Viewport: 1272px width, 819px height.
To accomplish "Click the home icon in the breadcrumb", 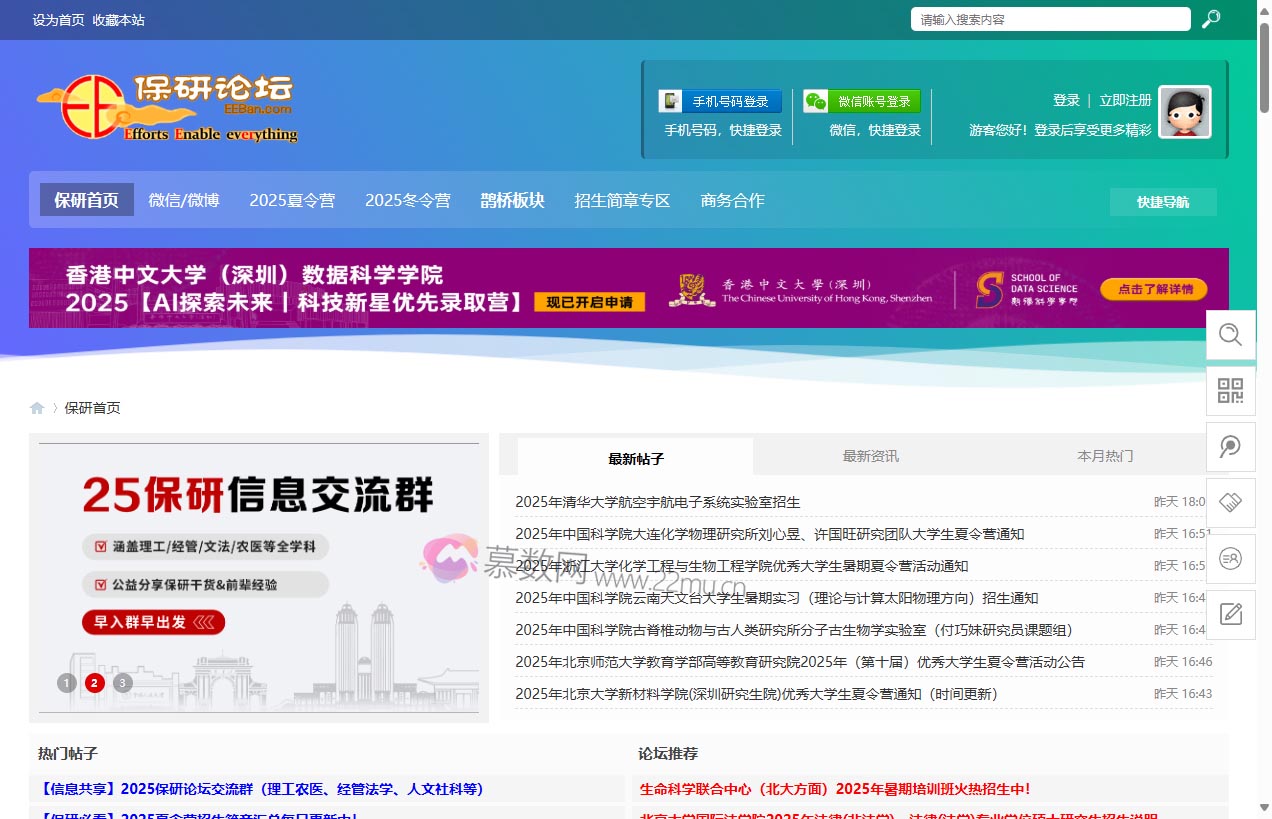I will tap(37, 407).
